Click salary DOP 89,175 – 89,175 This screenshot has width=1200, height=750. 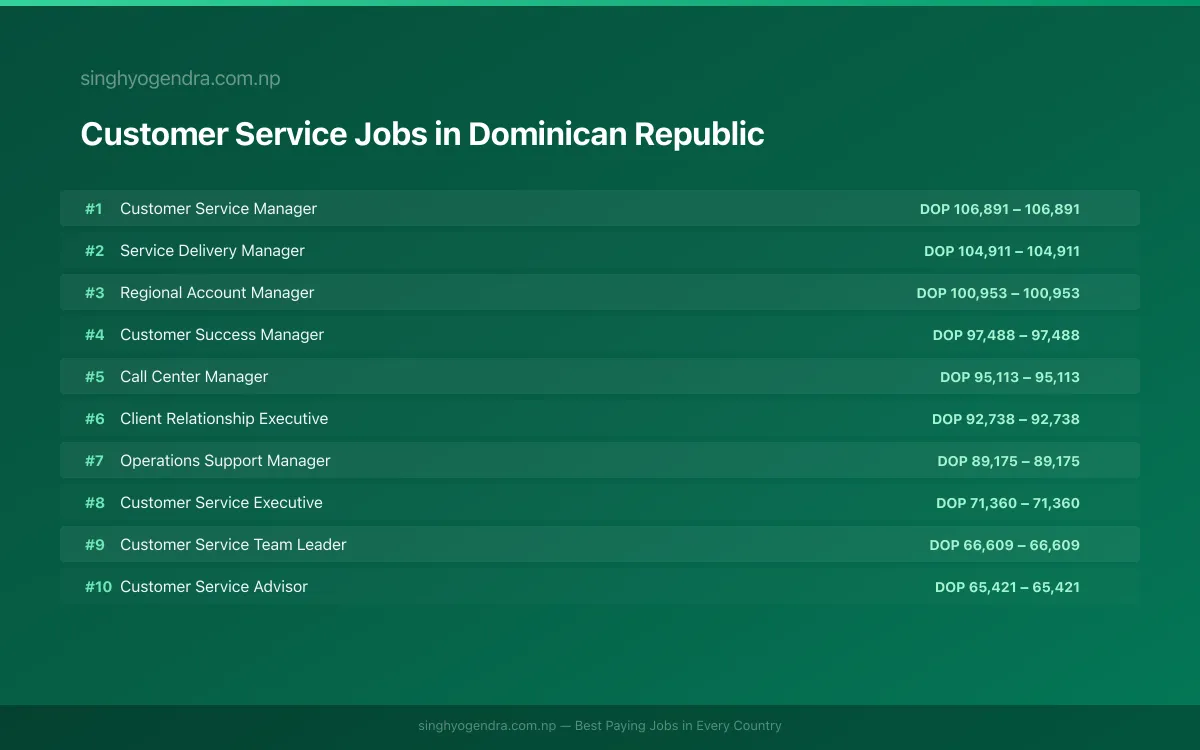[1009, 461]
